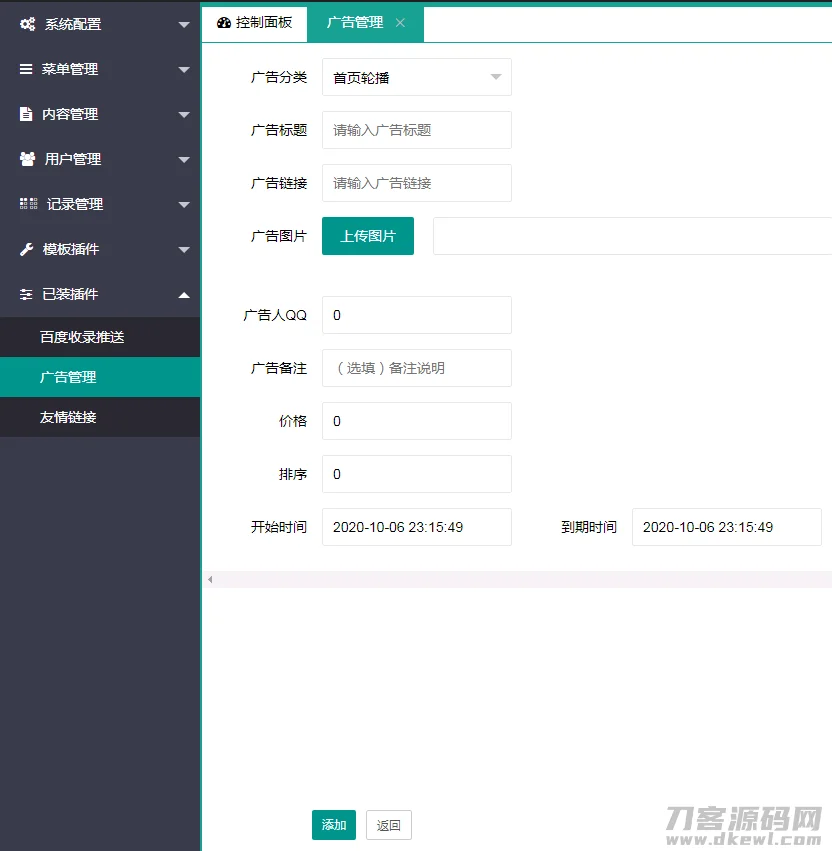Click the 添加 submit button
Viewport: 832px width, 851px height.
point(333,825)
